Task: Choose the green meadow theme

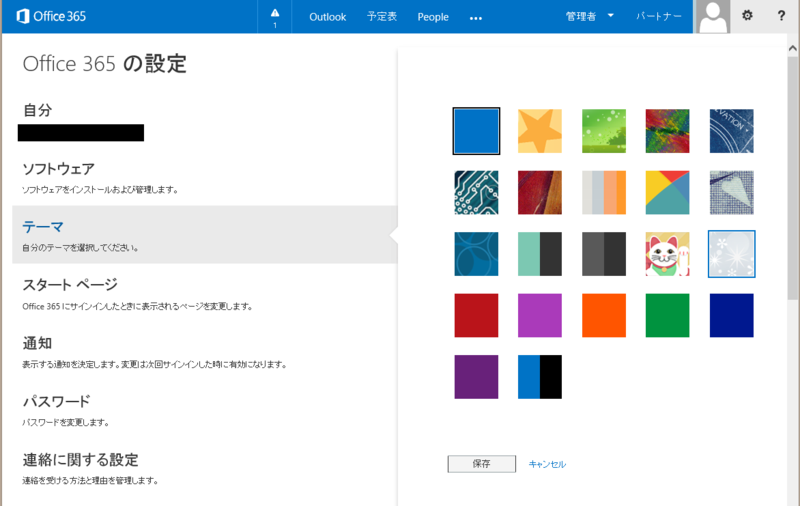Action: coord(604,131)
